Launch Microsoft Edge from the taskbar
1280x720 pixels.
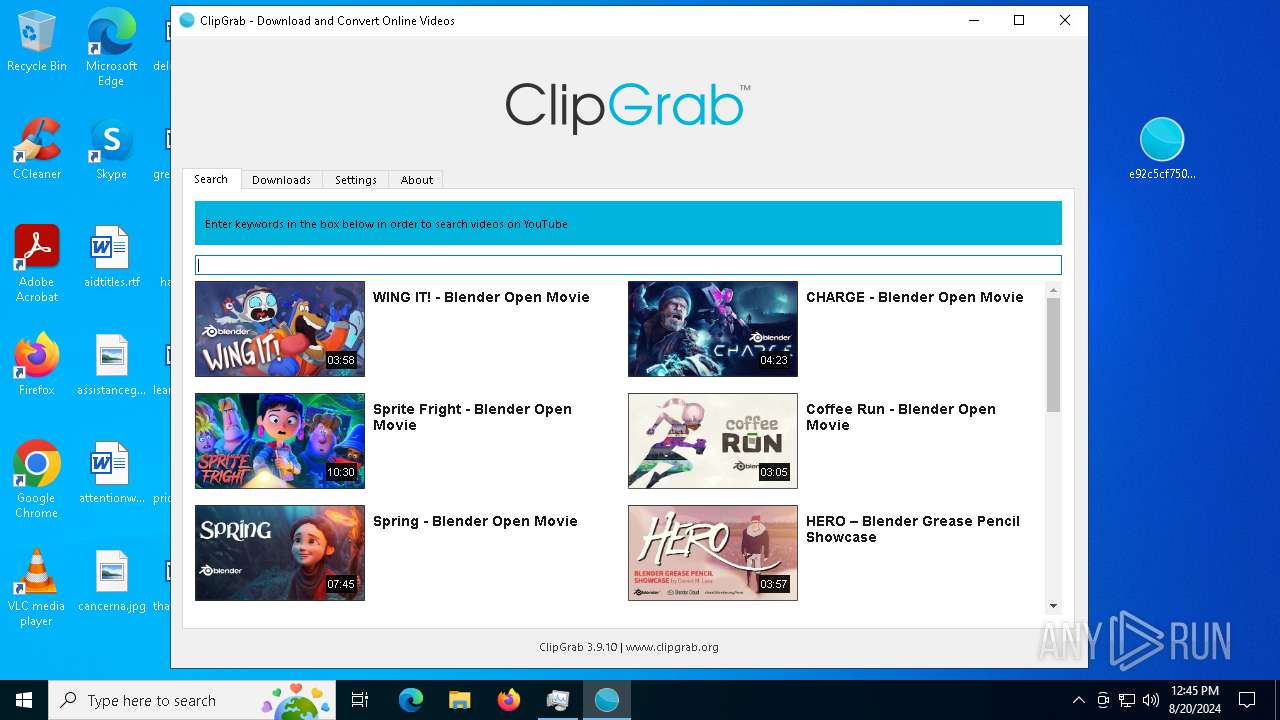coord(410,700)
